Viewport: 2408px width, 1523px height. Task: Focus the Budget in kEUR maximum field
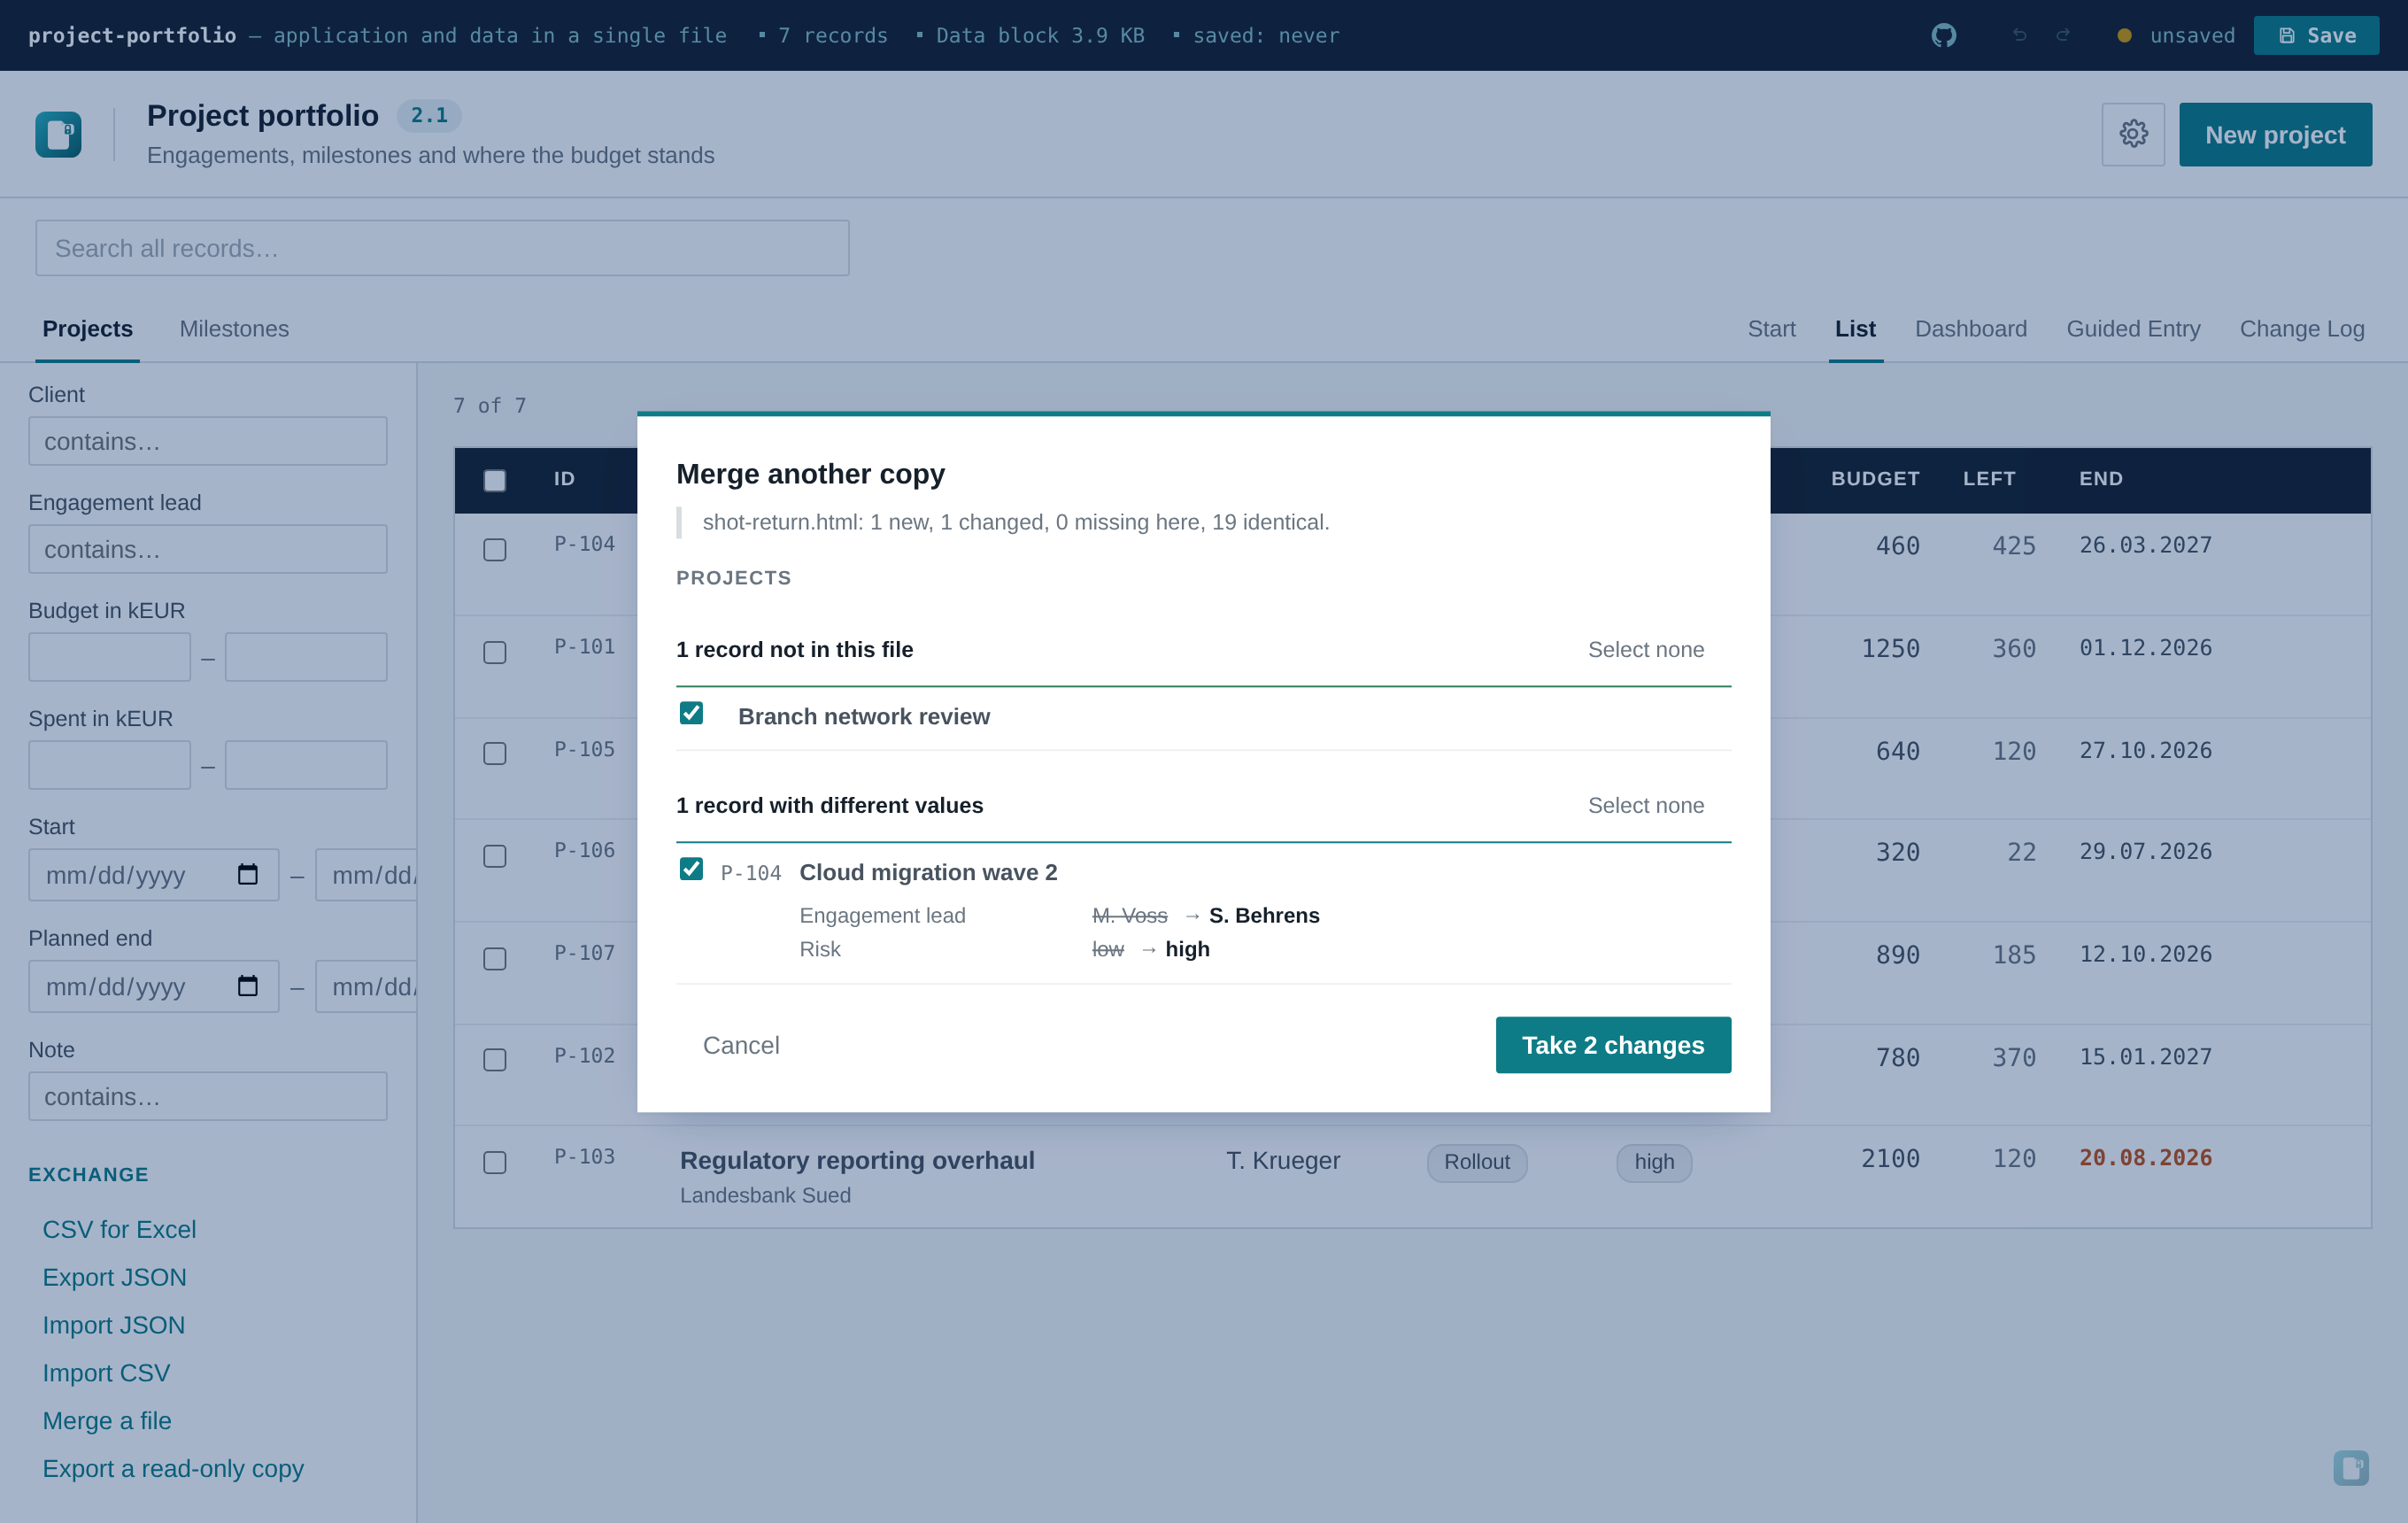[x=306, y=657]
